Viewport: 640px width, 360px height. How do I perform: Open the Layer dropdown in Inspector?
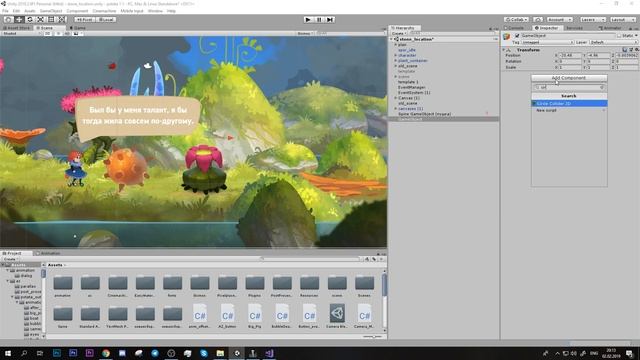tap(613, 42)
